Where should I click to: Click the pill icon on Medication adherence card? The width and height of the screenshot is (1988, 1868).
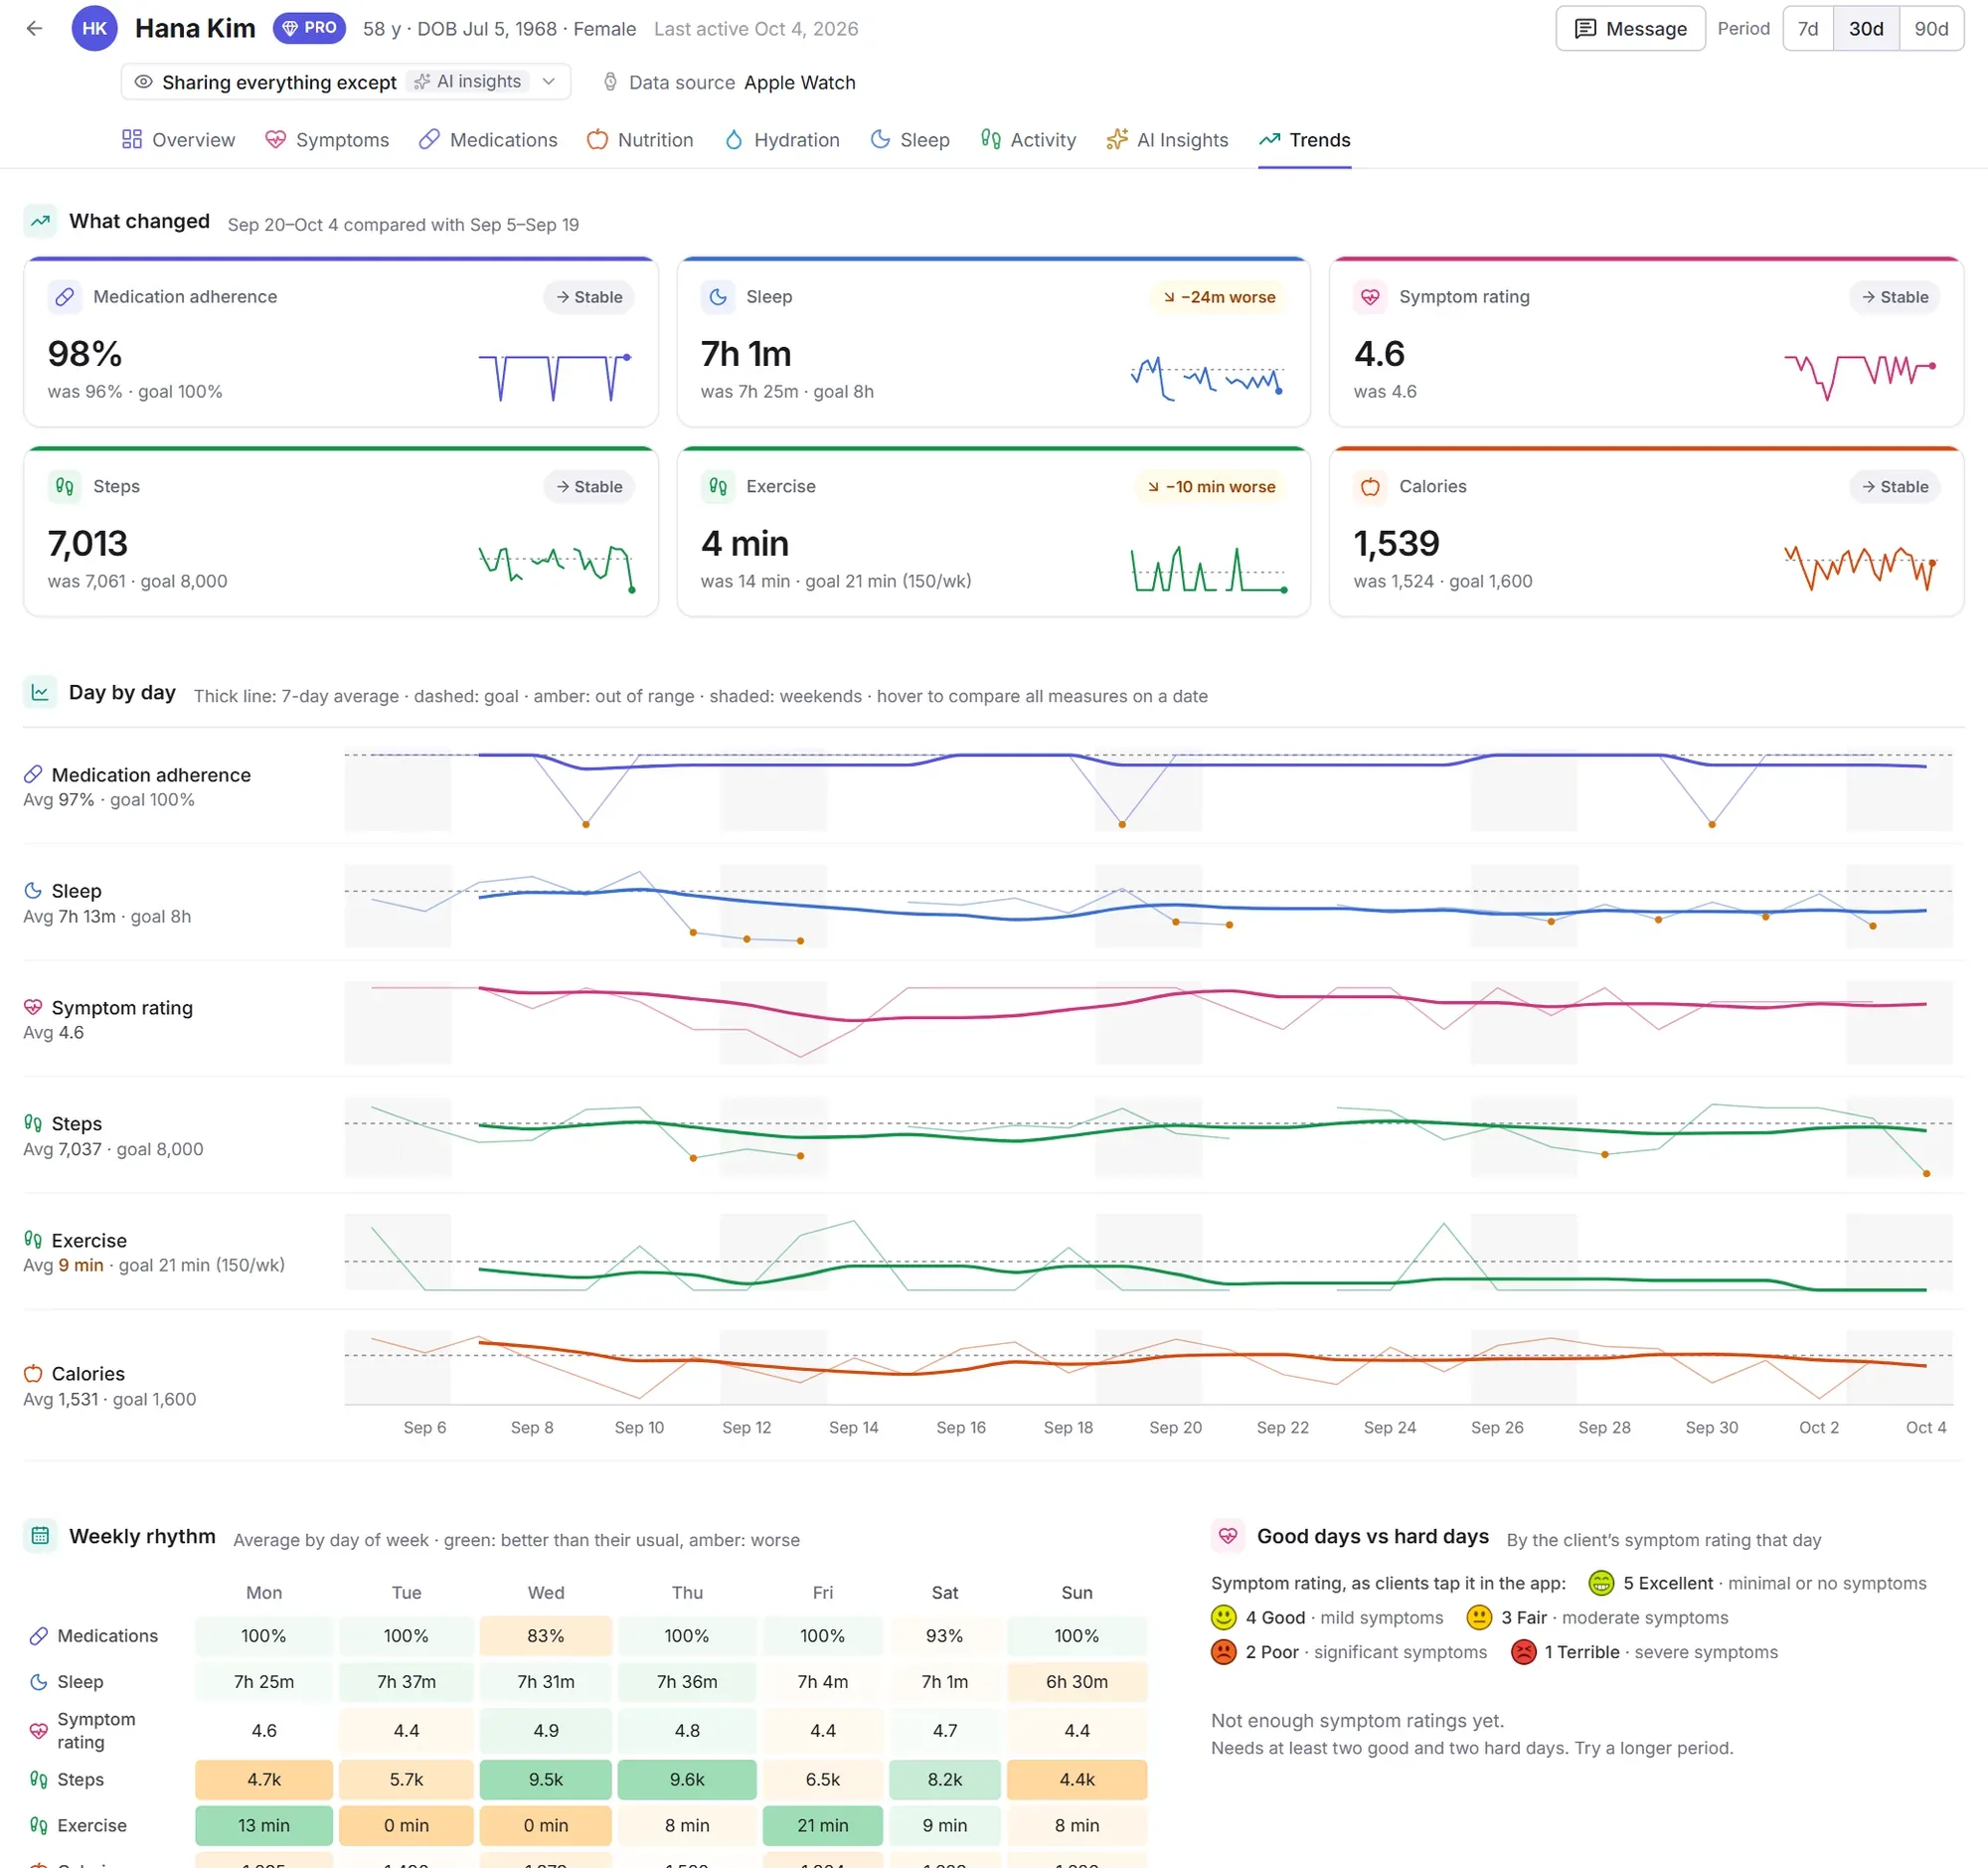click(65, 297)
